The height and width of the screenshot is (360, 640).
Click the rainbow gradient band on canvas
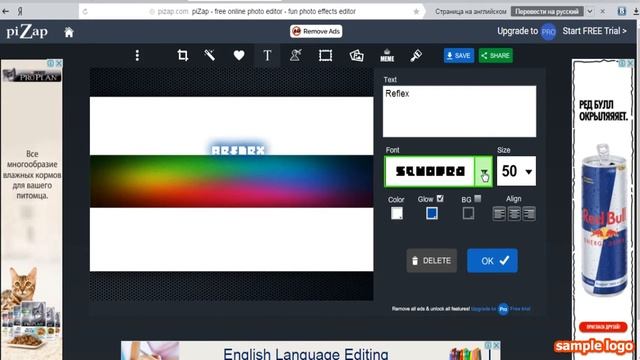pos(231,181)
